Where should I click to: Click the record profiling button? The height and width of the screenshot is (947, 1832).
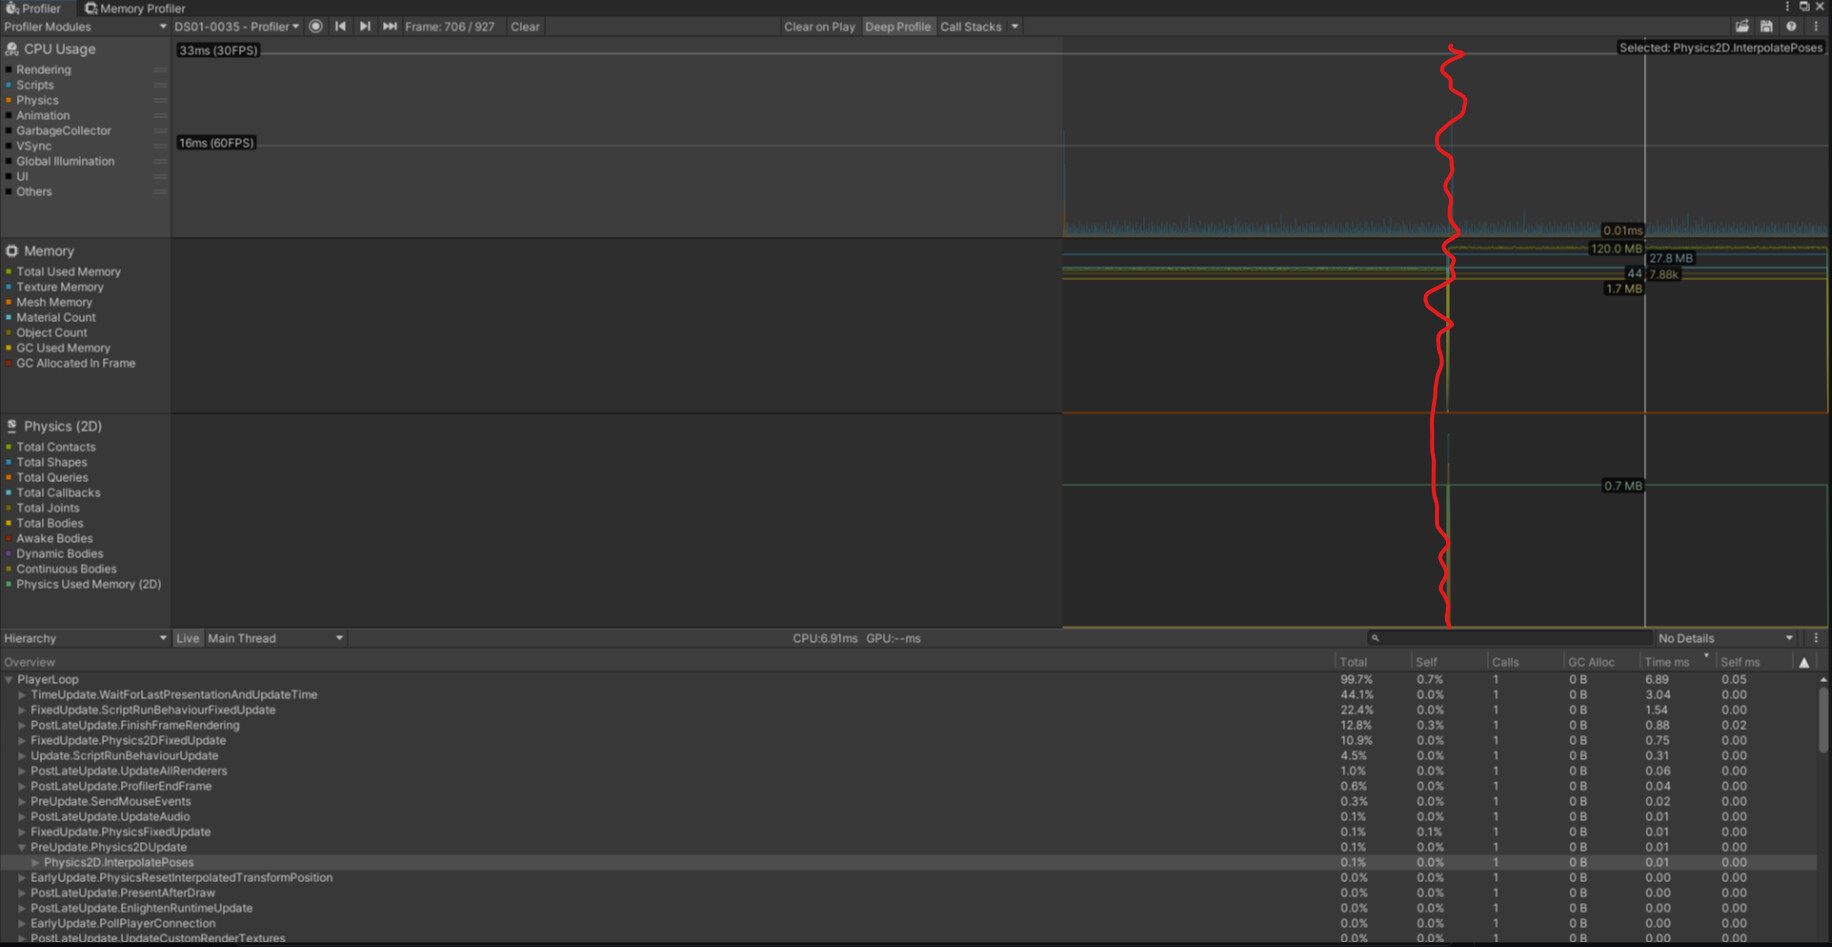tap(316, 27)
